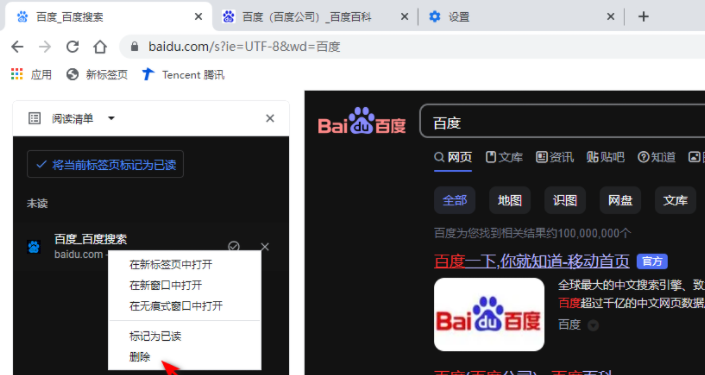The image size is (705, 375).
Task: Click the 地图 filter chip
Action: pyautogui.click(x=510, y=200)
